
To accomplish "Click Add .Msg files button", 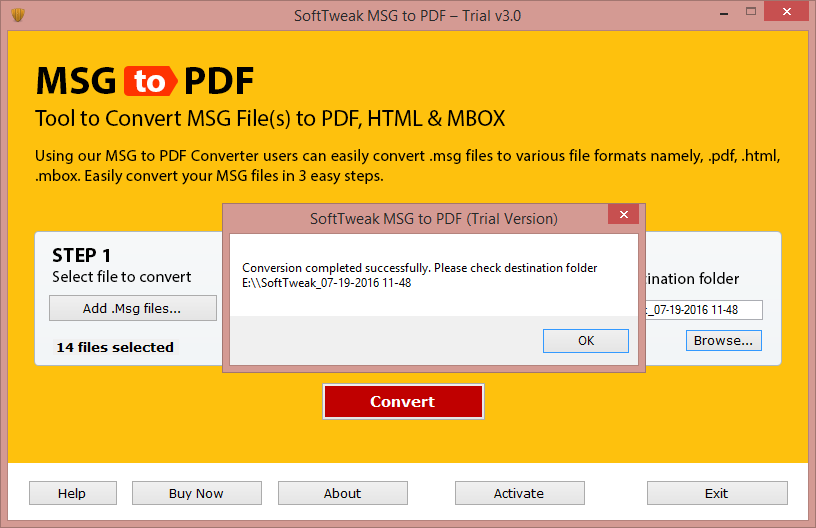I will pos(133,308).
